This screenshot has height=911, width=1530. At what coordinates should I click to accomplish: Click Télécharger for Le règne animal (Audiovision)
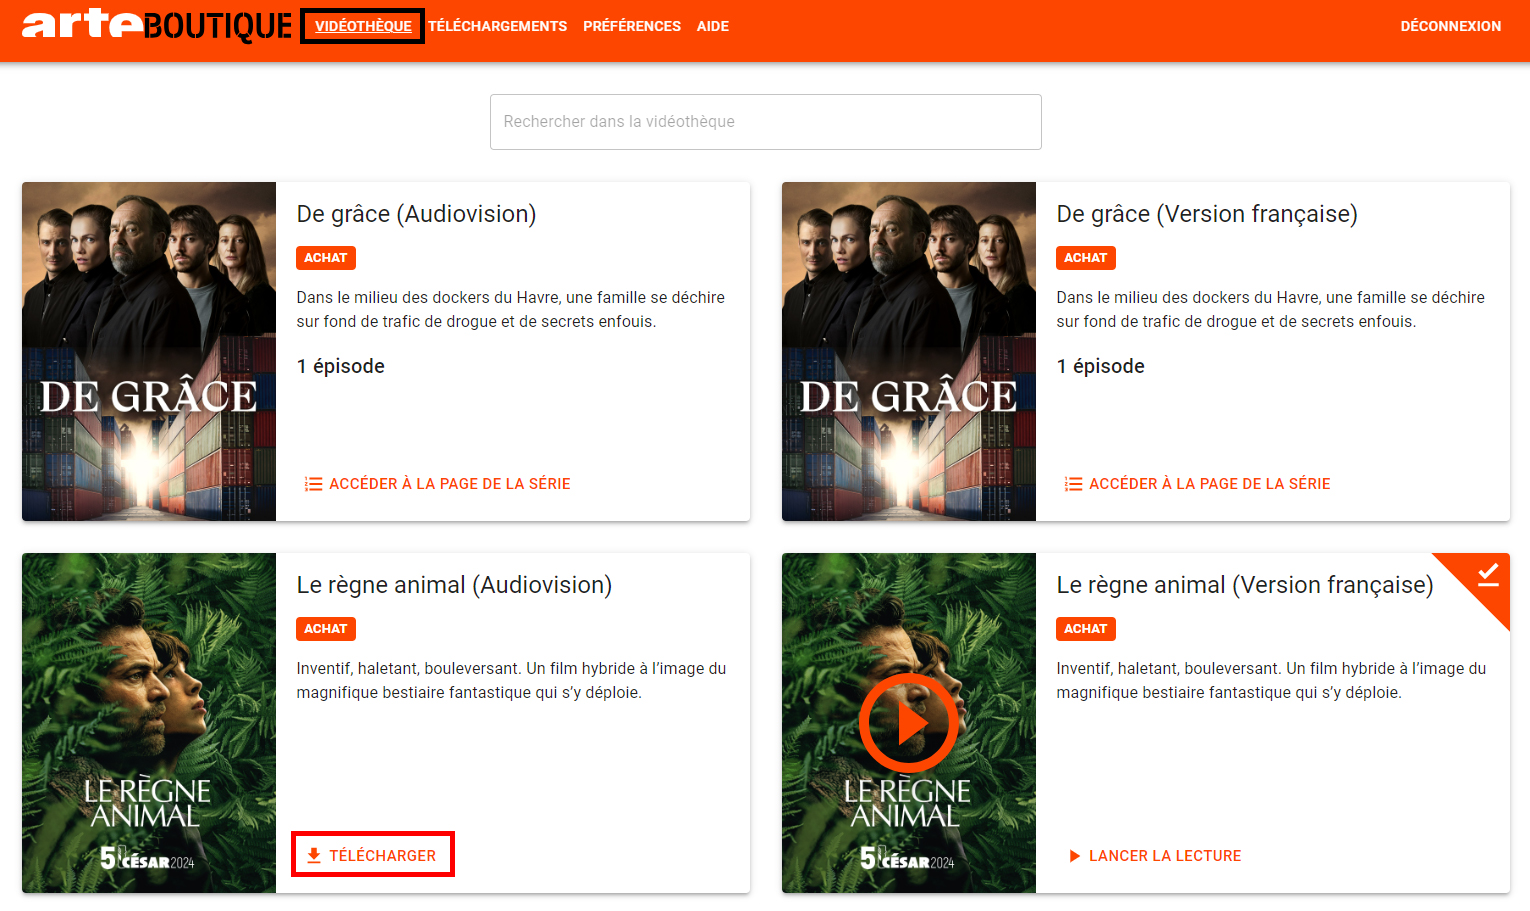tap(373, 855)
